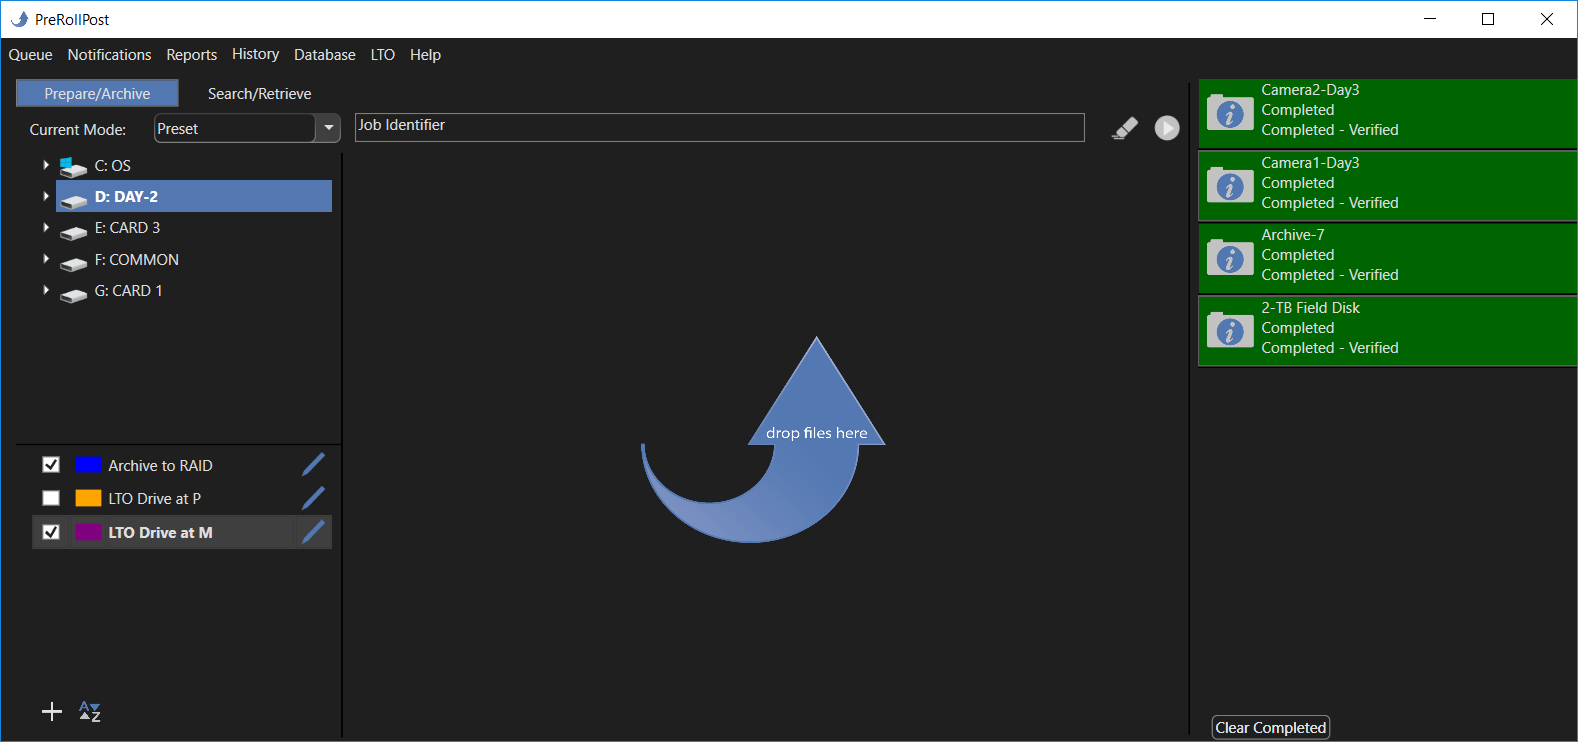
Task: Click the G: CARD 1 drive icon
Action: [73, 295]
